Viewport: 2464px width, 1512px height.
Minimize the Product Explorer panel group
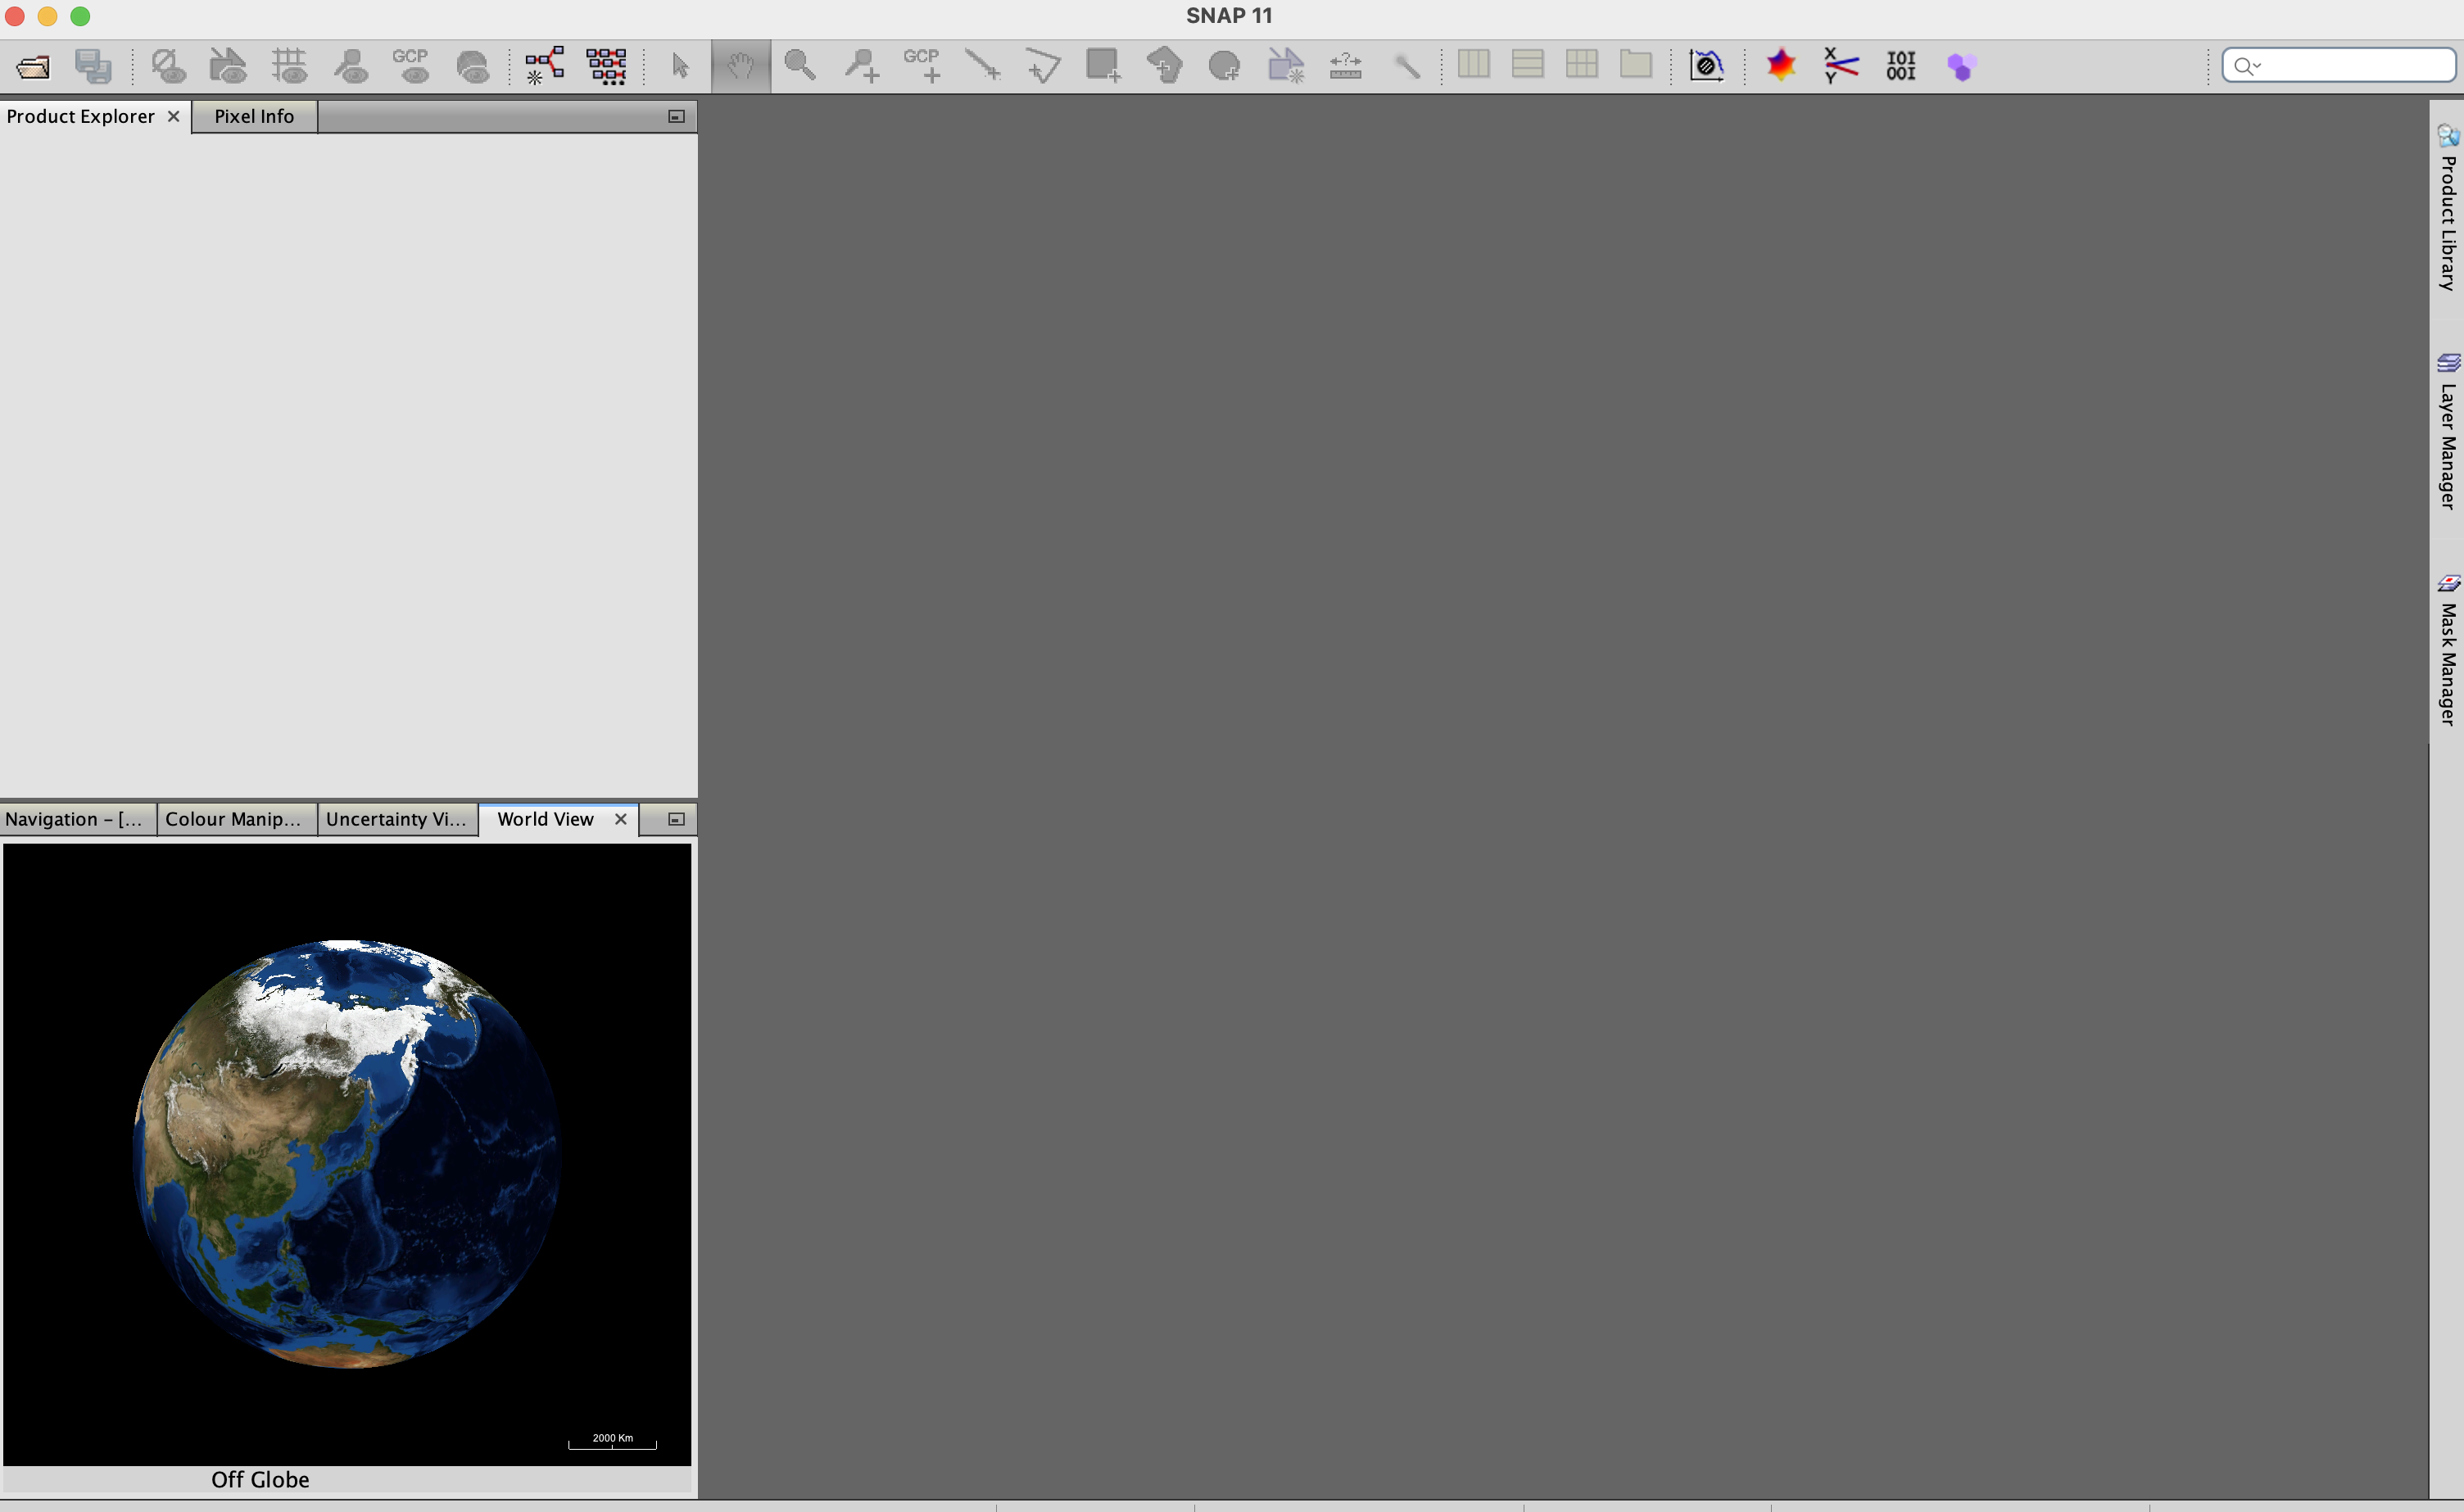pyautogui.click(x=676, y=117)
